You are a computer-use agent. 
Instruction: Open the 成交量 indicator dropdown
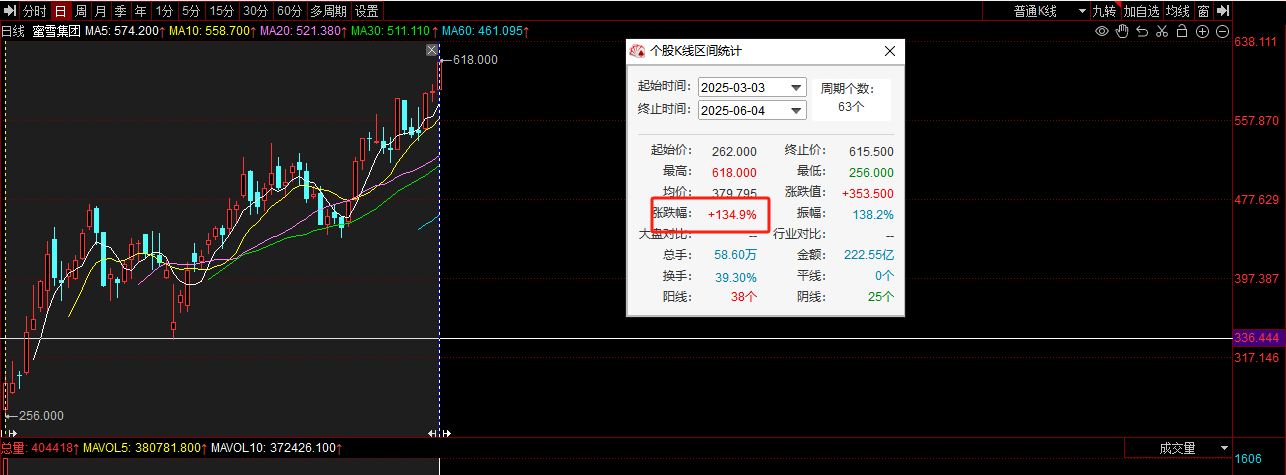[x=1222, y=448]
